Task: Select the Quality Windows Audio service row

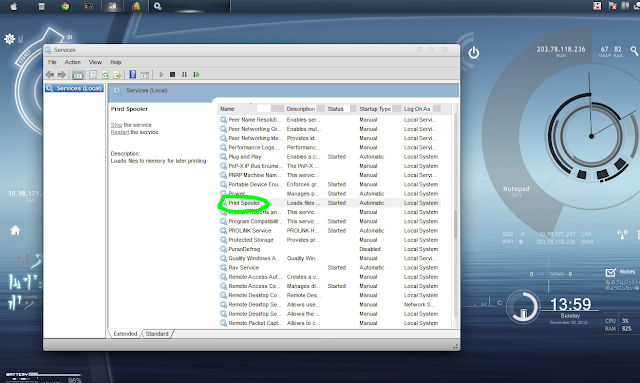Action: 329,258
